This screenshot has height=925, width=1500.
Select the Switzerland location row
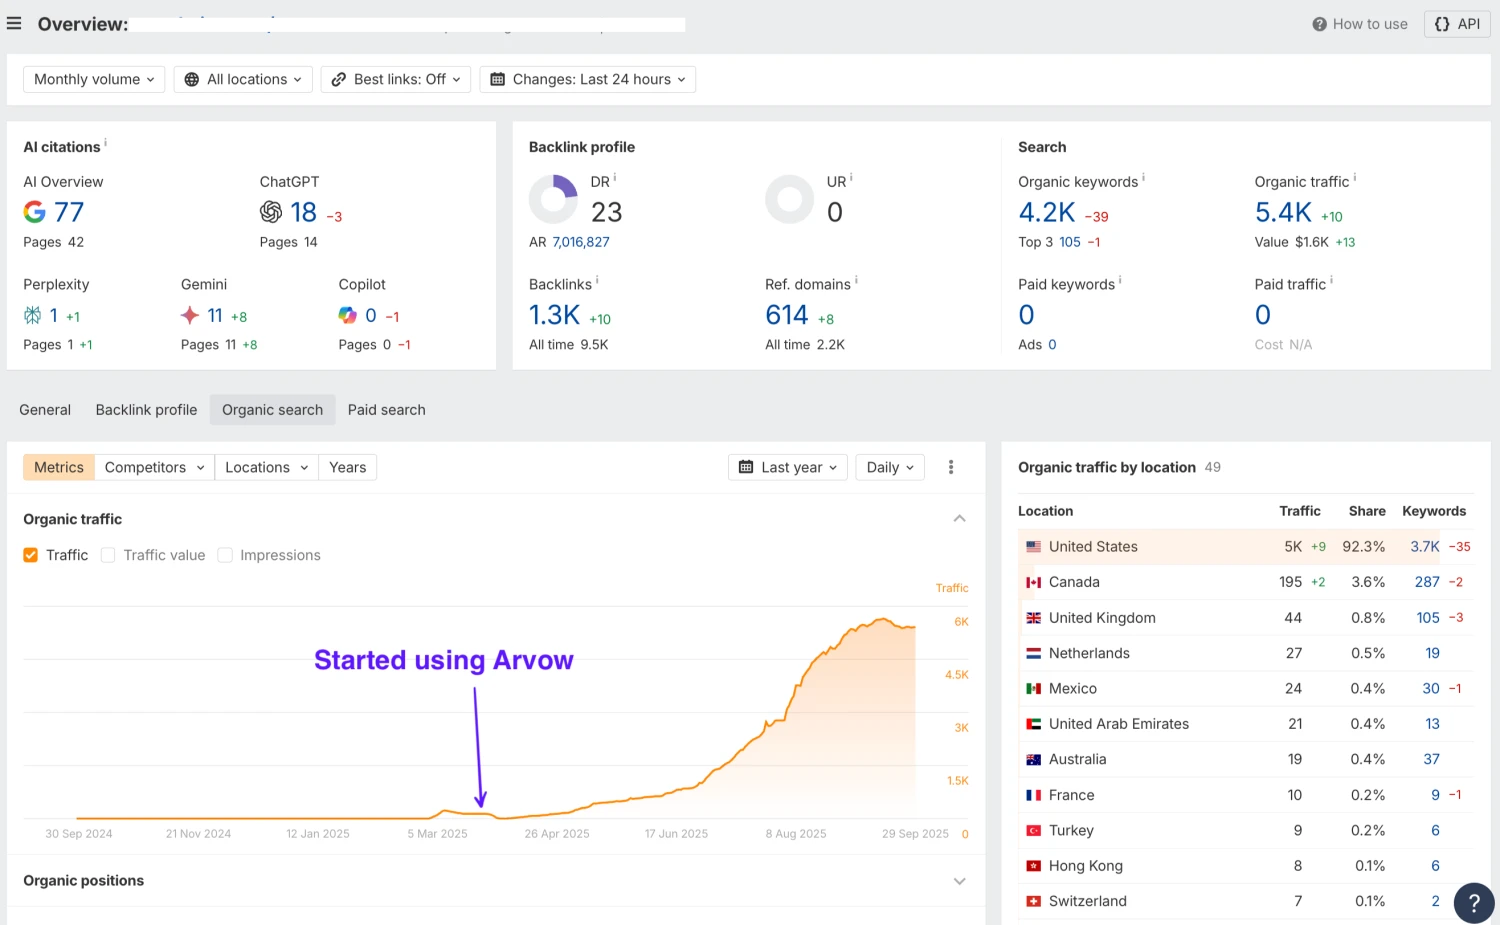click(x=1246, y=901)
